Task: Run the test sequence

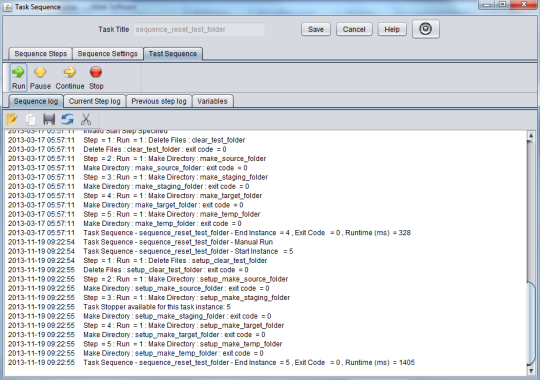Action: (18, 78)
